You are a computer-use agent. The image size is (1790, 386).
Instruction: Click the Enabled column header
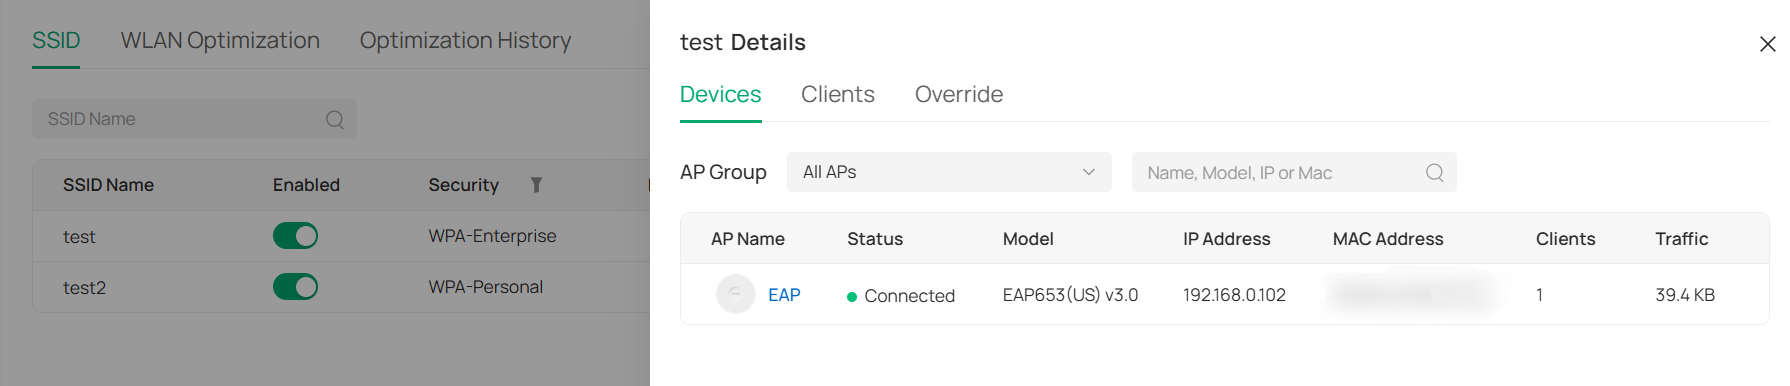click(306, 185)
